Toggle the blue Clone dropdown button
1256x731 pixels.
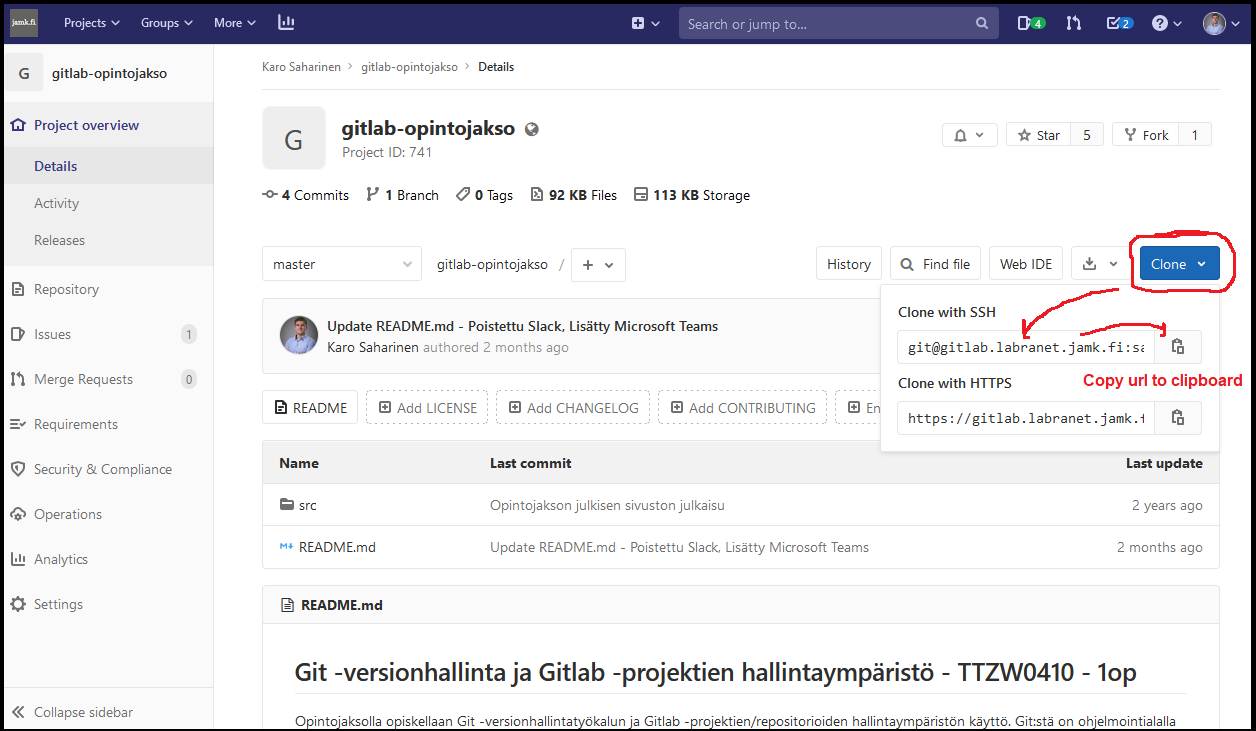coord(1179,264)
